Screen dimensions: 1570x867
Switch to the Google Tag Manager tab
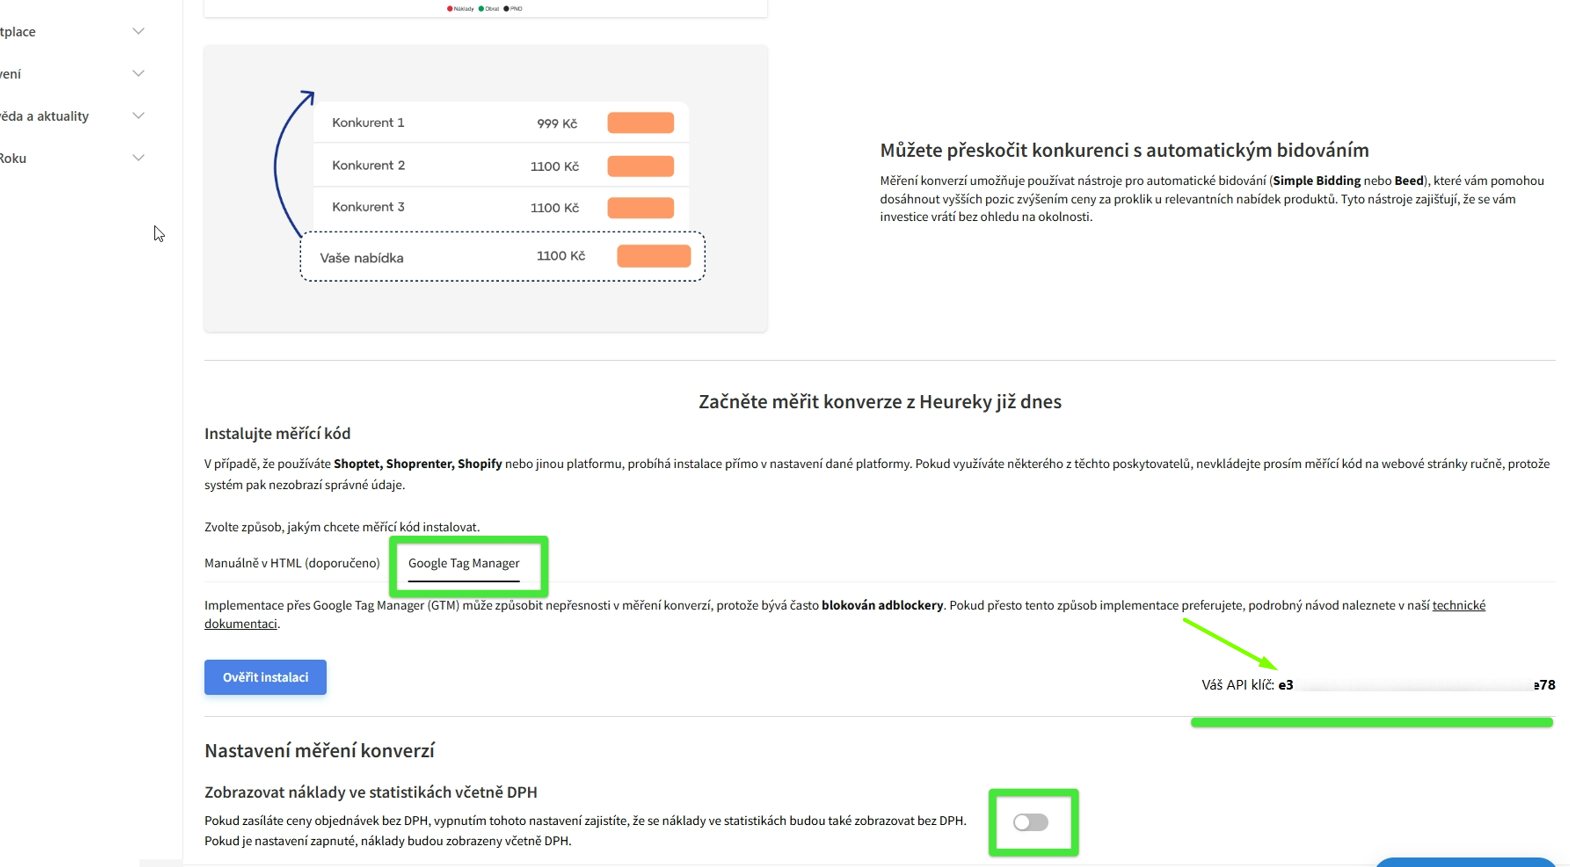[463, 563]
